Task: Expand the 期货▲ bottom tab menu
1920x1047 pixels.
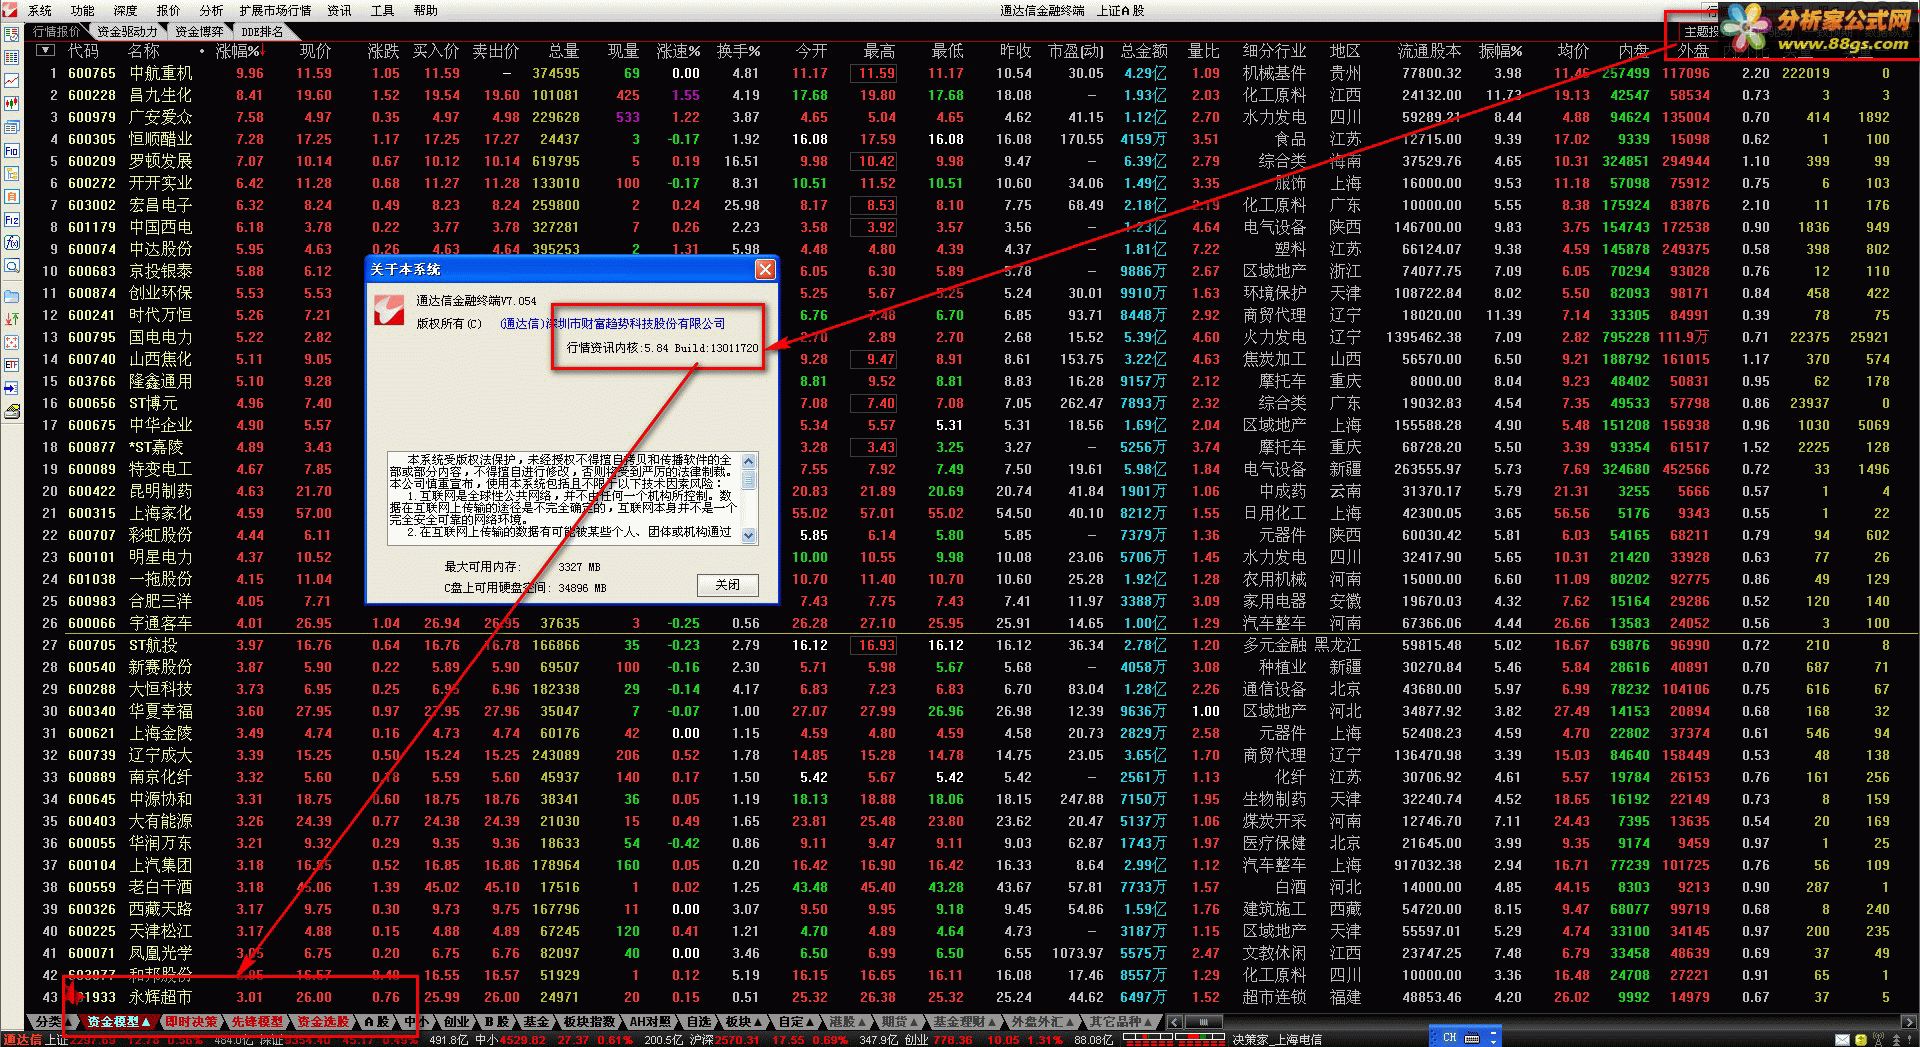Action: coord(900,1021)
